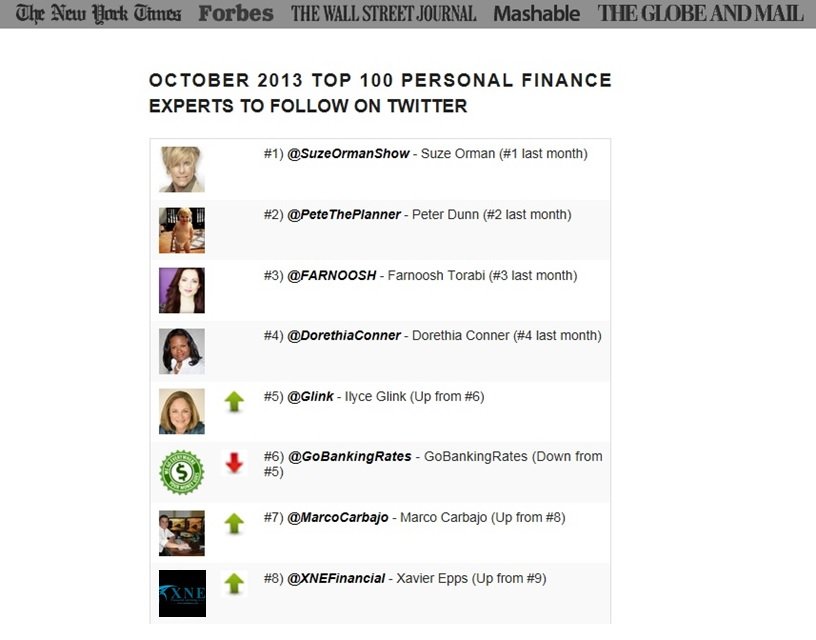This screenshot has height=640, width=816.
Task: Click the green up arrow beside @XNEFinancial
Action: pyautogui.click(x=234, y=584)
